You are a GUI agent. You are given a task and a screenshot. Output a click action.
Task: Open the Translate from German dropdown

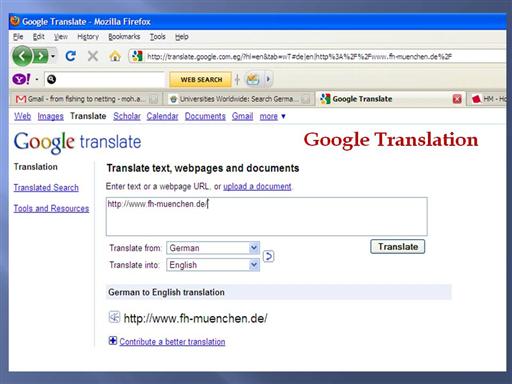pyautogui.click(x=213, y=248)
